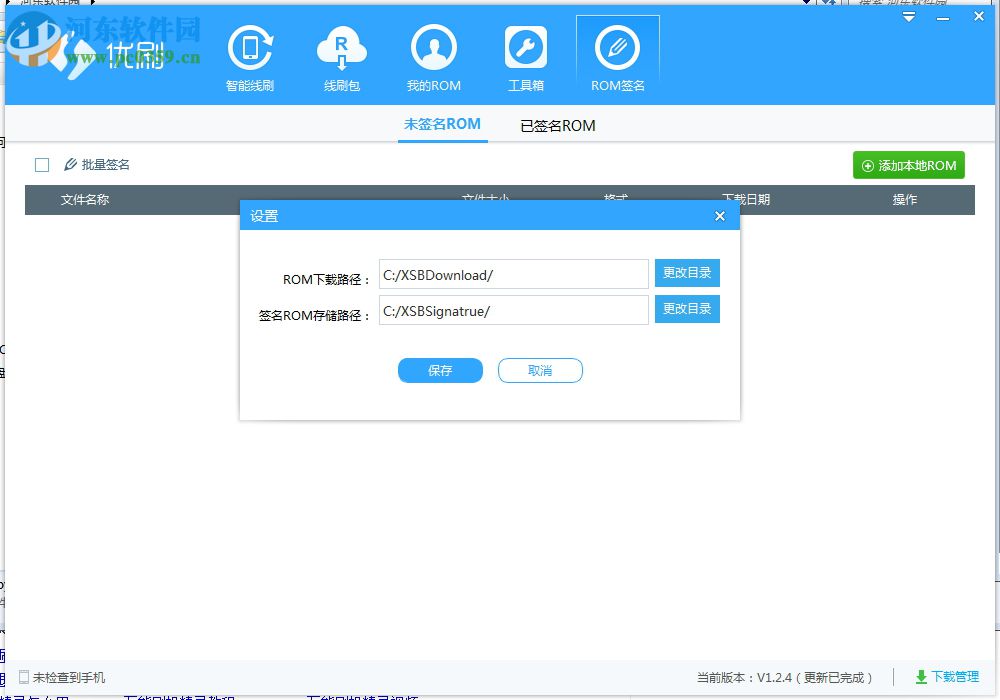Stay on the 未签名ROM tab
The height and width of the screenshot is (700, 1000).
pyautogui.click(x=442, y=126)
